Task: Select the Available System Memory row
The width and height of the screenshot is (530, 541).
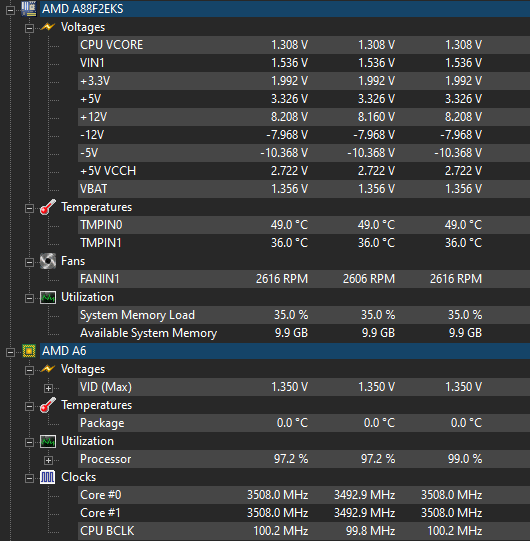Action: pyautogui.click(x=304, y=333)
